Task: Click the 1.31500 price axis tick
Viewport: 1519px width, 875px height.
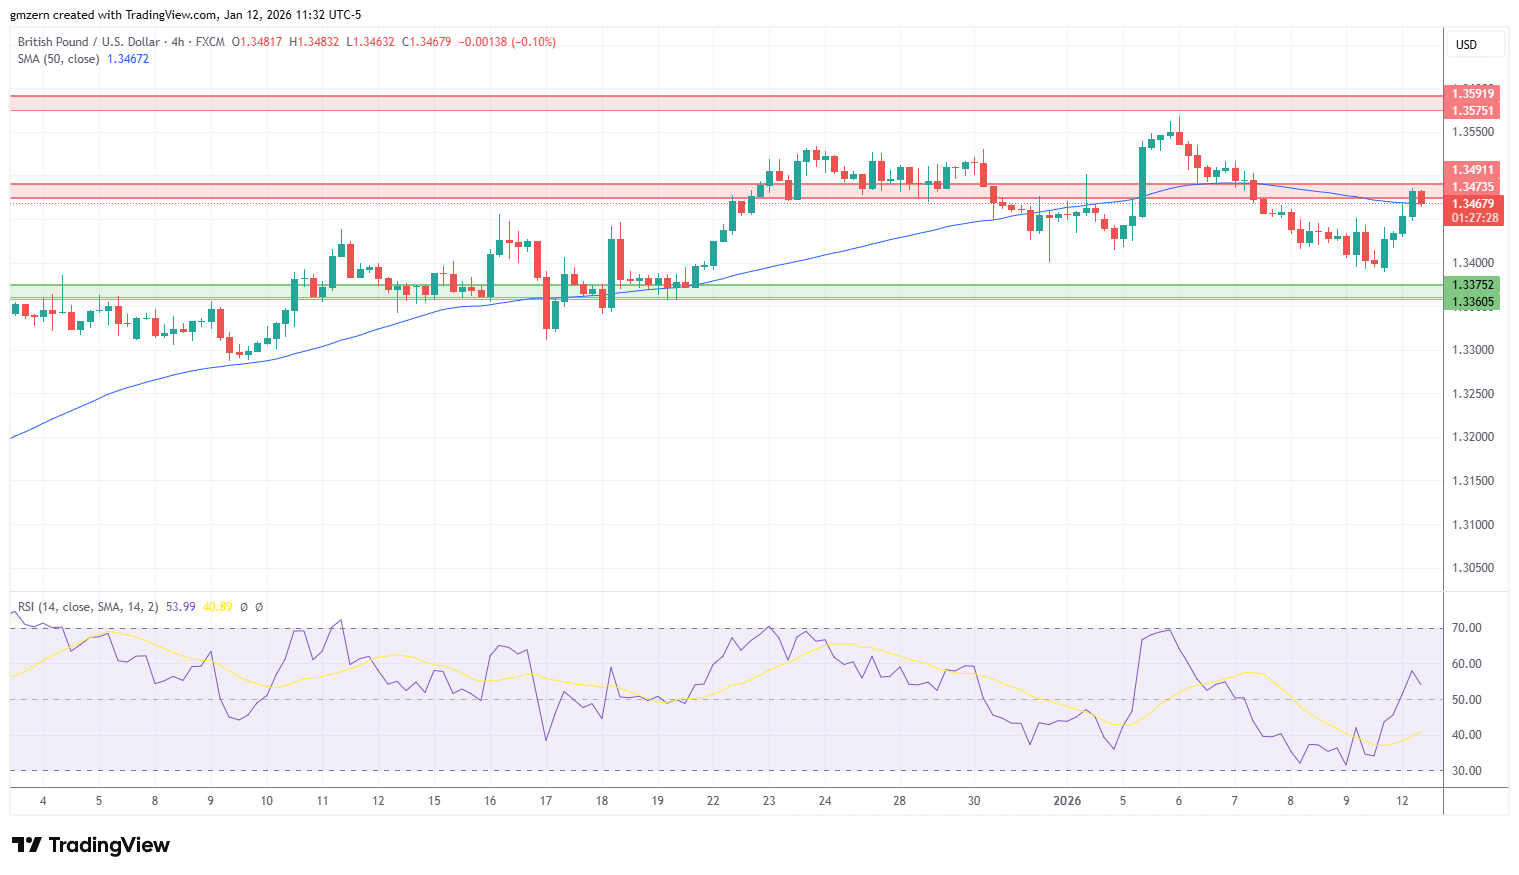Action: tap(1473, 481)
